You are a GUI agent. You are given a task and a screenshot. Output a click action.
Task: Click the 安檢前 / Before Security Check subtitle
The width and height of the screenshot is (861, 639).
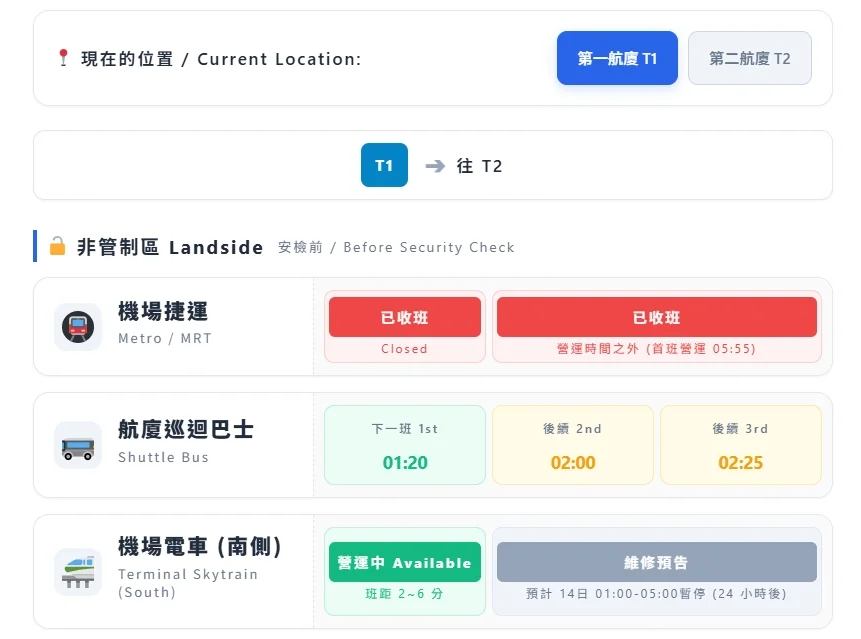396,247
